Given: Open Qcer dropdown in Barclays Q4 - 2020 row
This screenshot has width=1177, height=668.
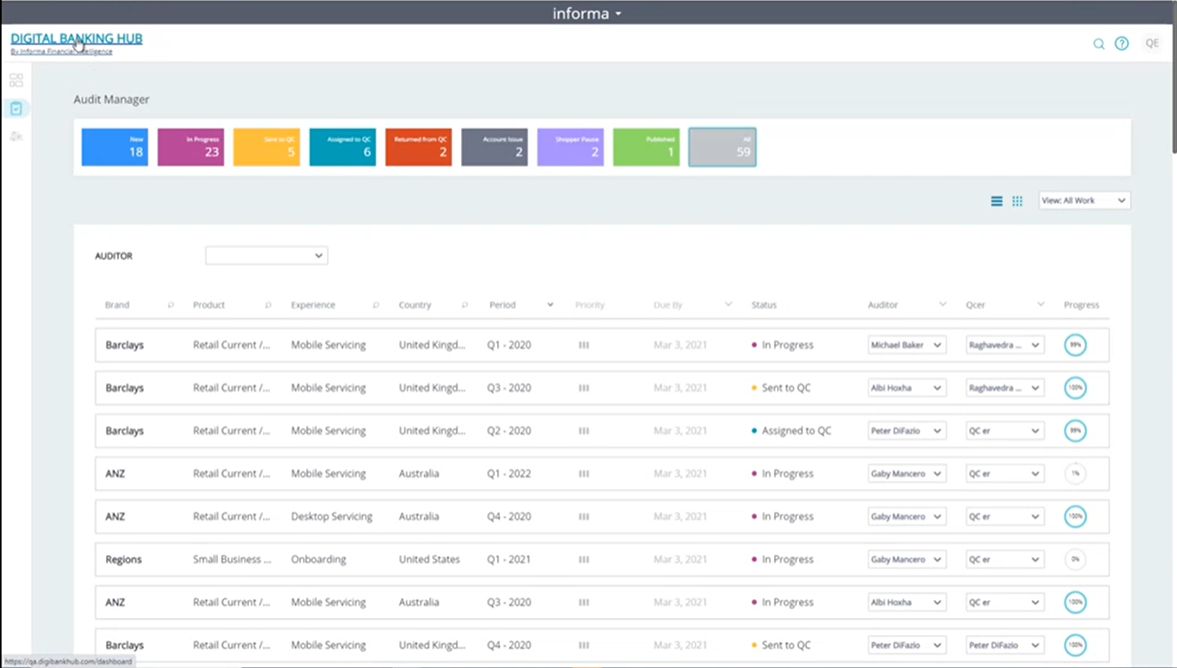Looking at the screenshot, I should point(1004,645).
